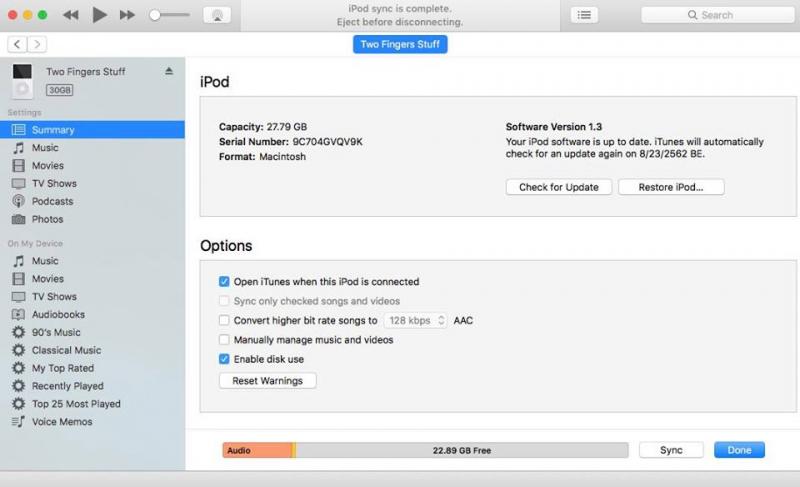Click the Reset Warnings button
Viewport: 800px width, 487px height.
pyautogui.click(x=267, y=381)
